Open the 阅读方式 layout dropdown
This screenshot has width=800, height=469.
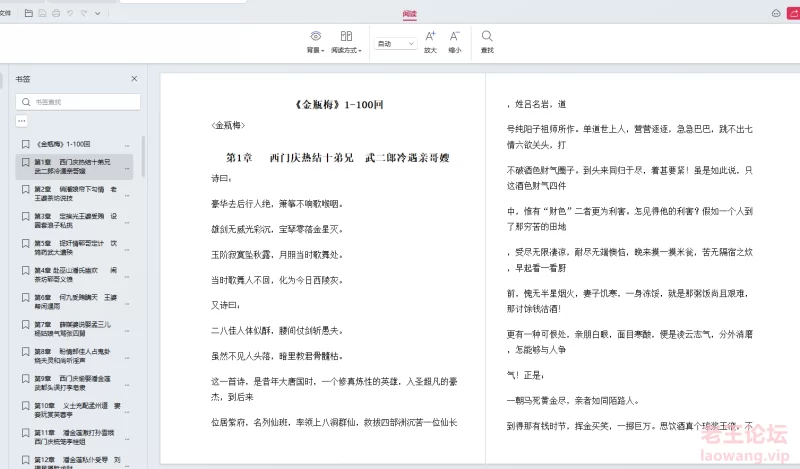[346, 42]
